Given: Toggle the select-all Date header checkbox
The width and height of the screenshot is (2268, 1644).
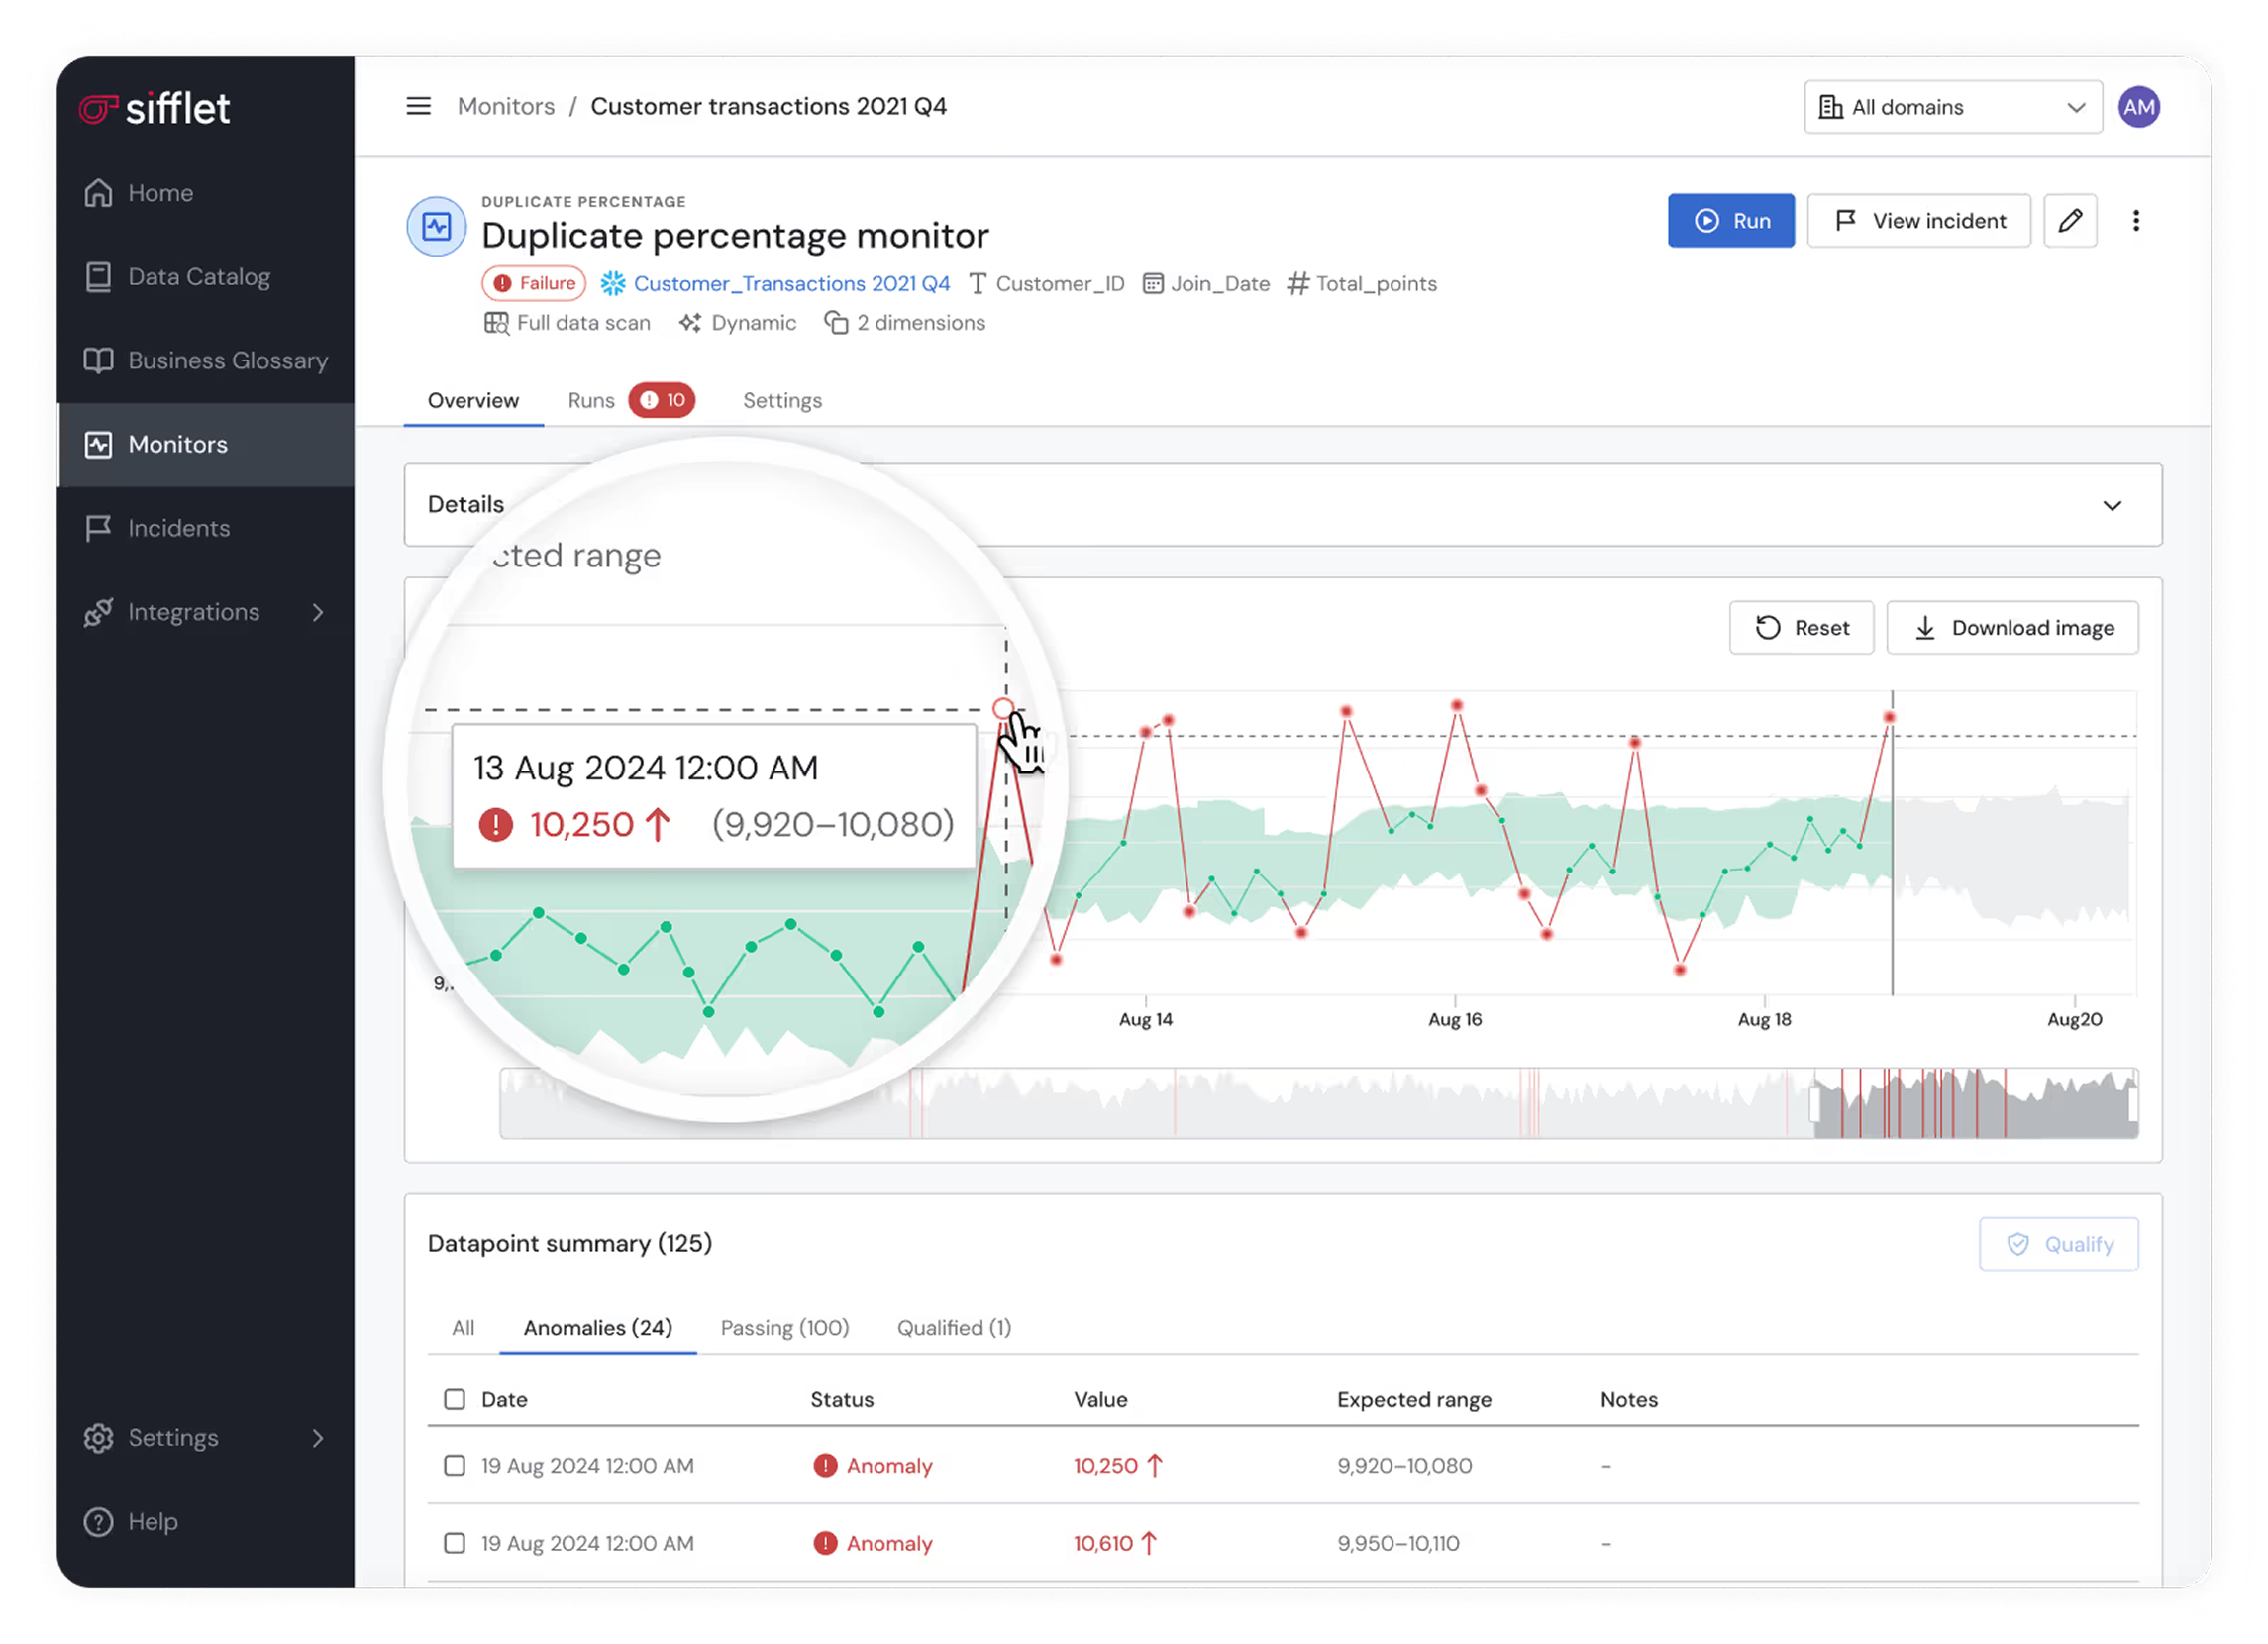Looking at the screenshot, I should pyautogui.click(x=454, y=1399).
